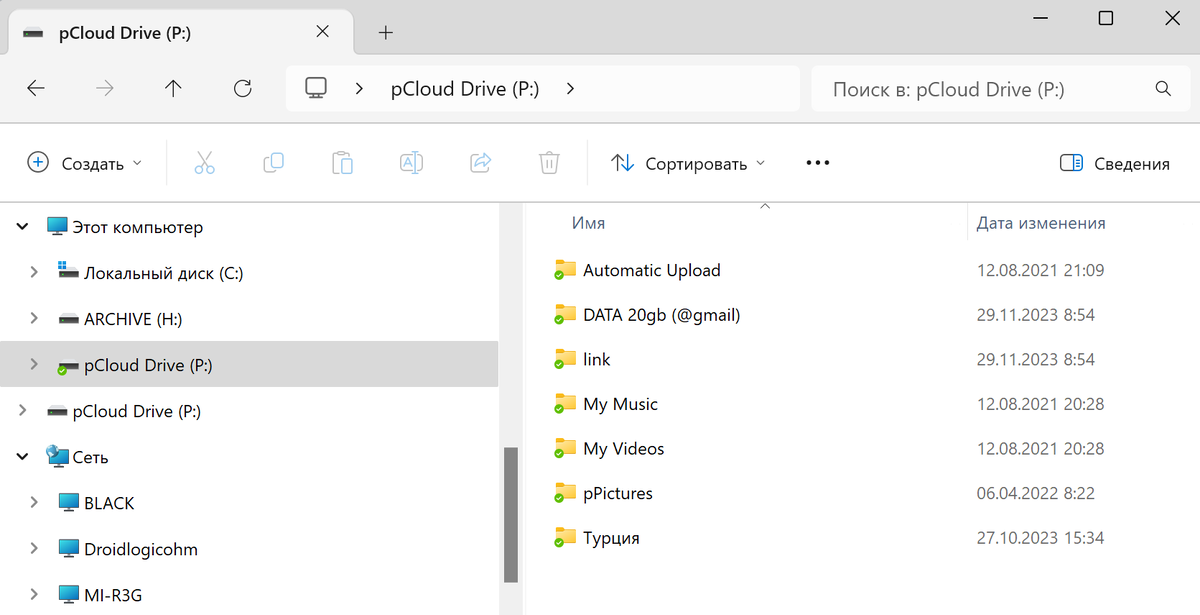The width and height of the screenshot is (1200, 615).
Task: Select the pCloud Drive (P:) window tab
Action: (180, 32)
